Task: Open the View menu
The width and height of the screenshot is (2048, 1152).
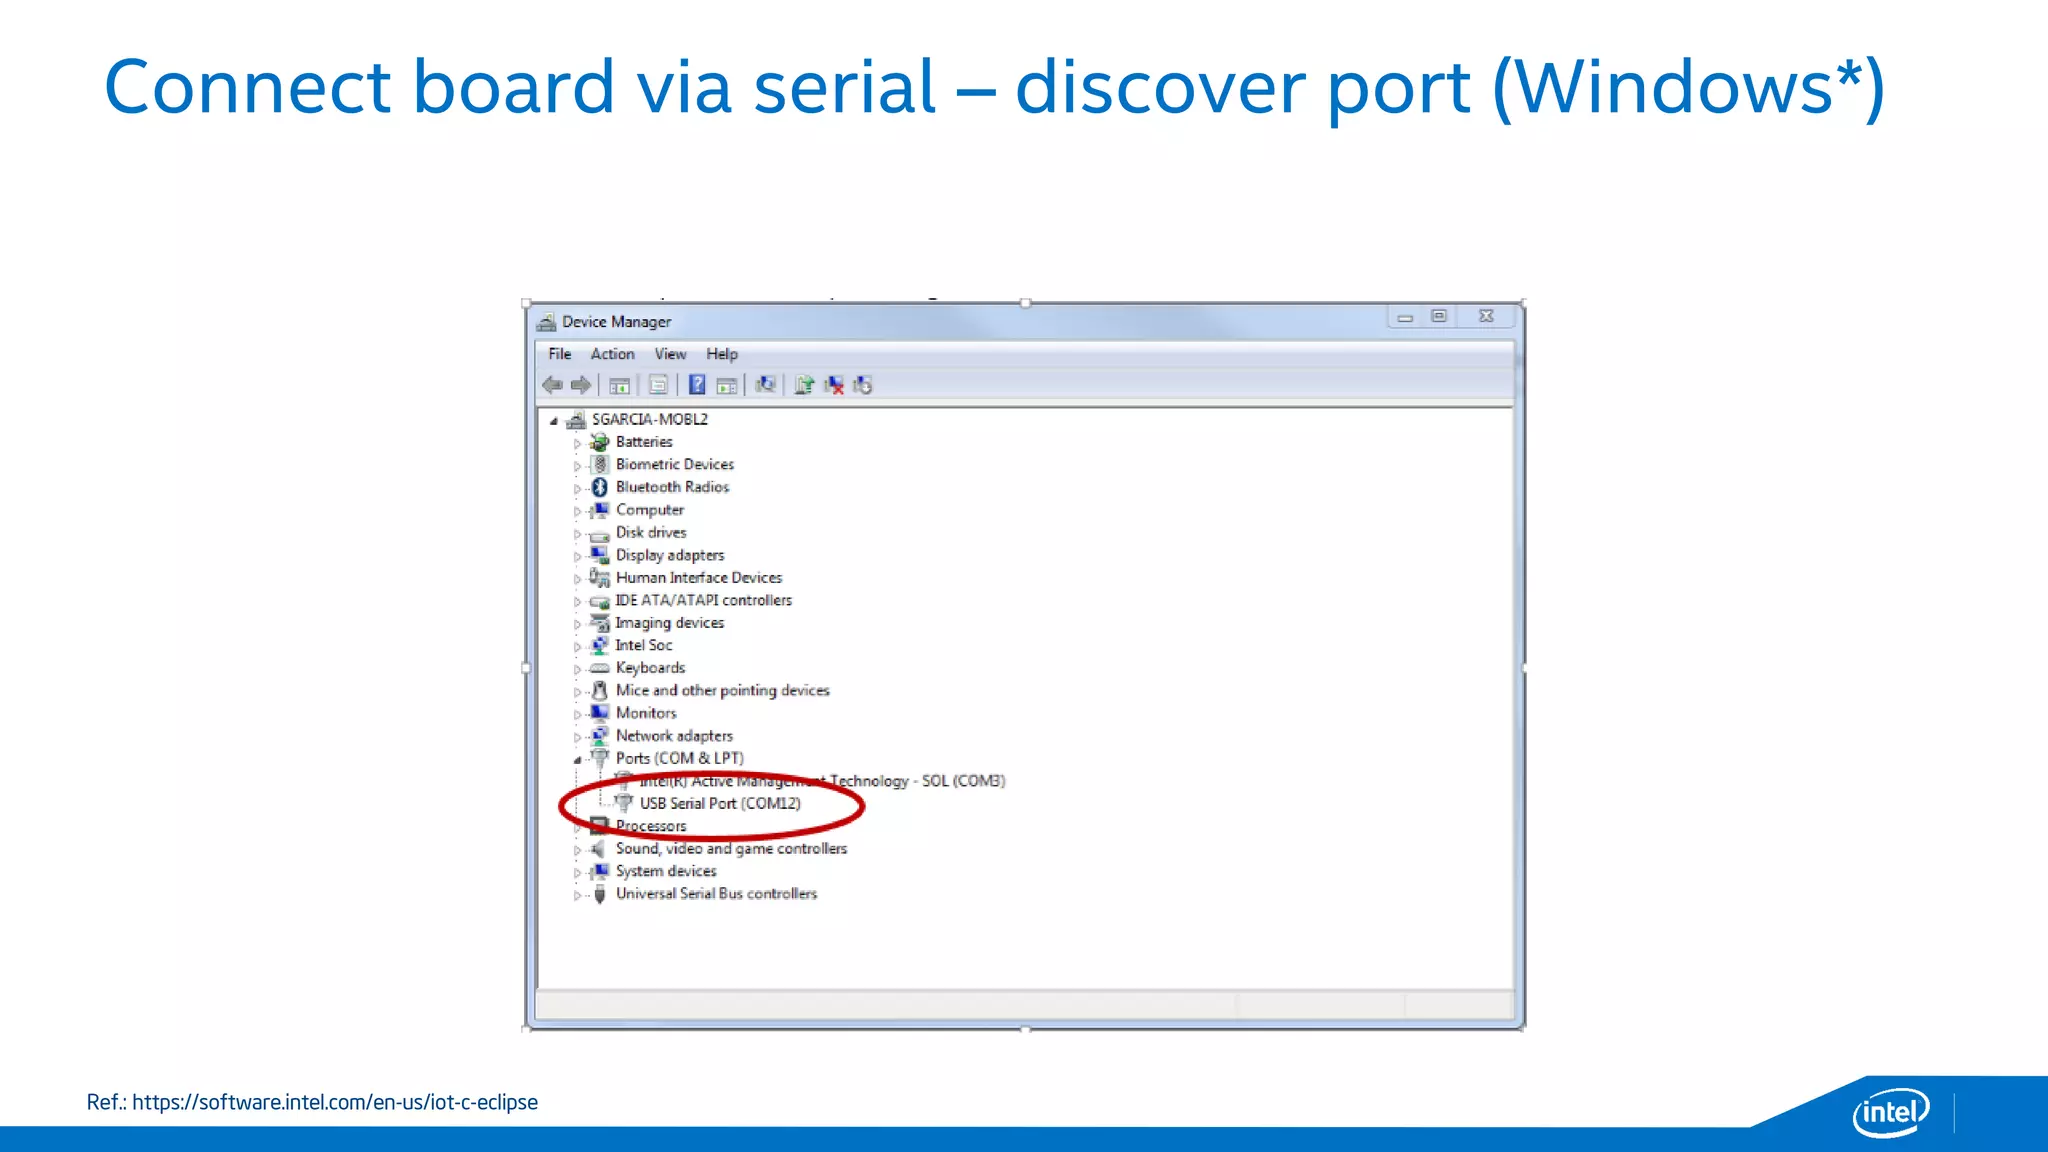Action: point(670,354)
